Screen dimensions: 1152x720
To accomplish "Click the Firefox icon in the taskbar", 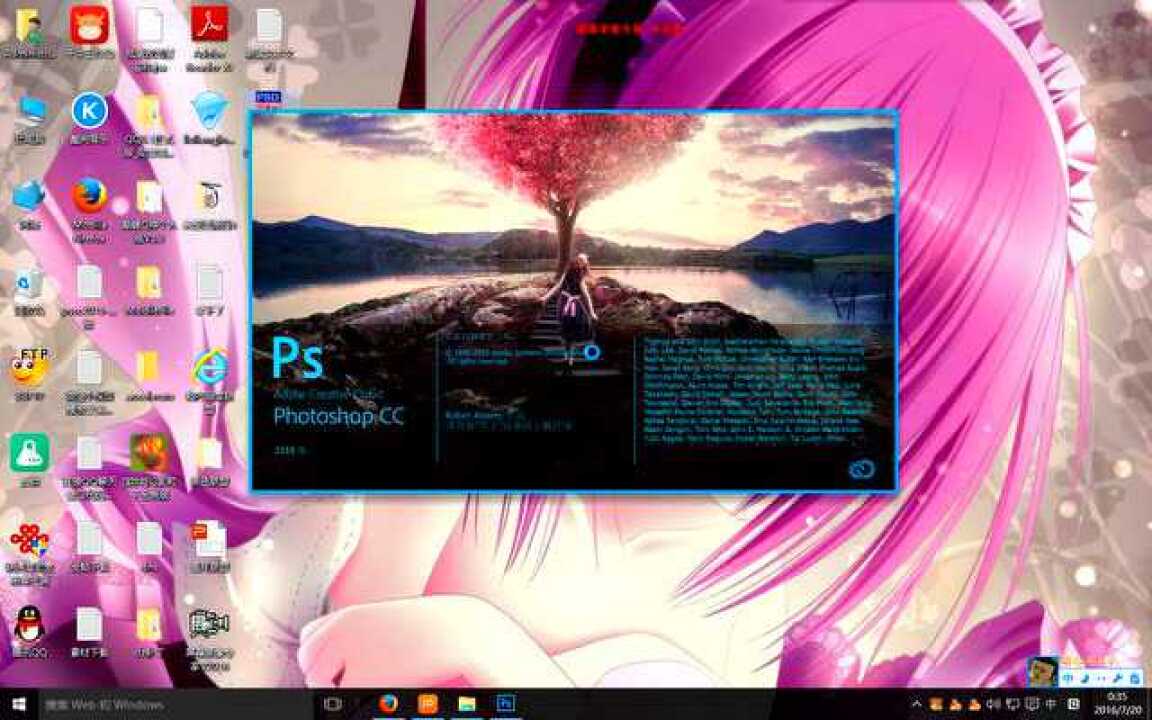I will [388, 704].
